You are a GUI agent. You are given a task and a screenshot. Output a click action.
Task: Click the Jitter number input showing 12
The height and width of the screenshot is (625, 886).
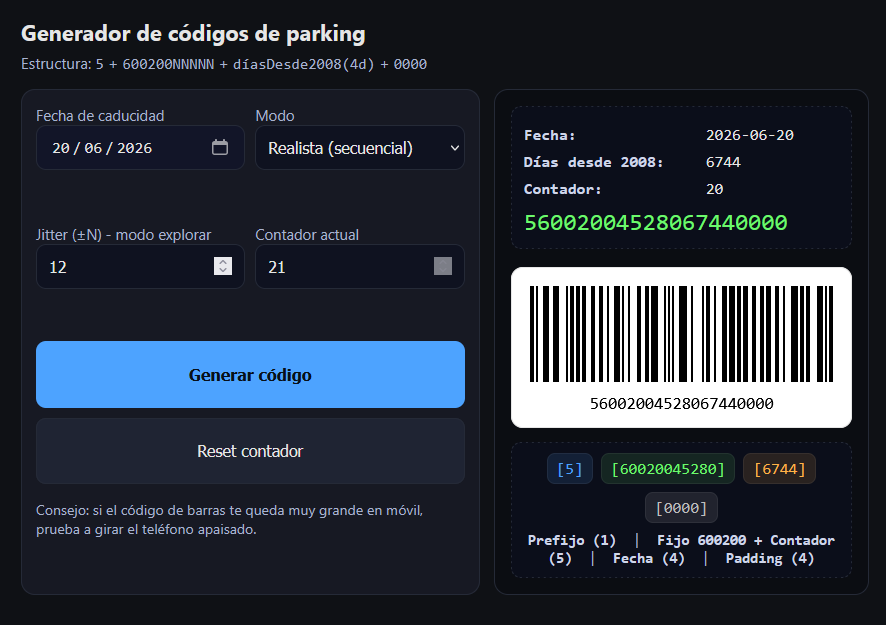[x=140, y=267]
